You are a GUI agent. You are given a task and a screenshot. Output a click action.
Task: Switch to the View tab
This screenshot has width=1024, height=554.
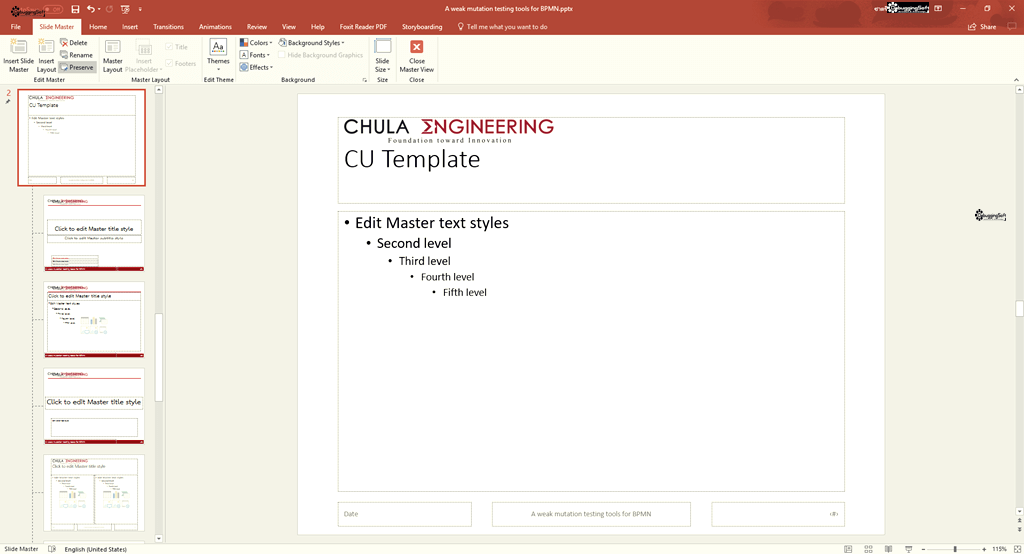[x=289, y=27]
